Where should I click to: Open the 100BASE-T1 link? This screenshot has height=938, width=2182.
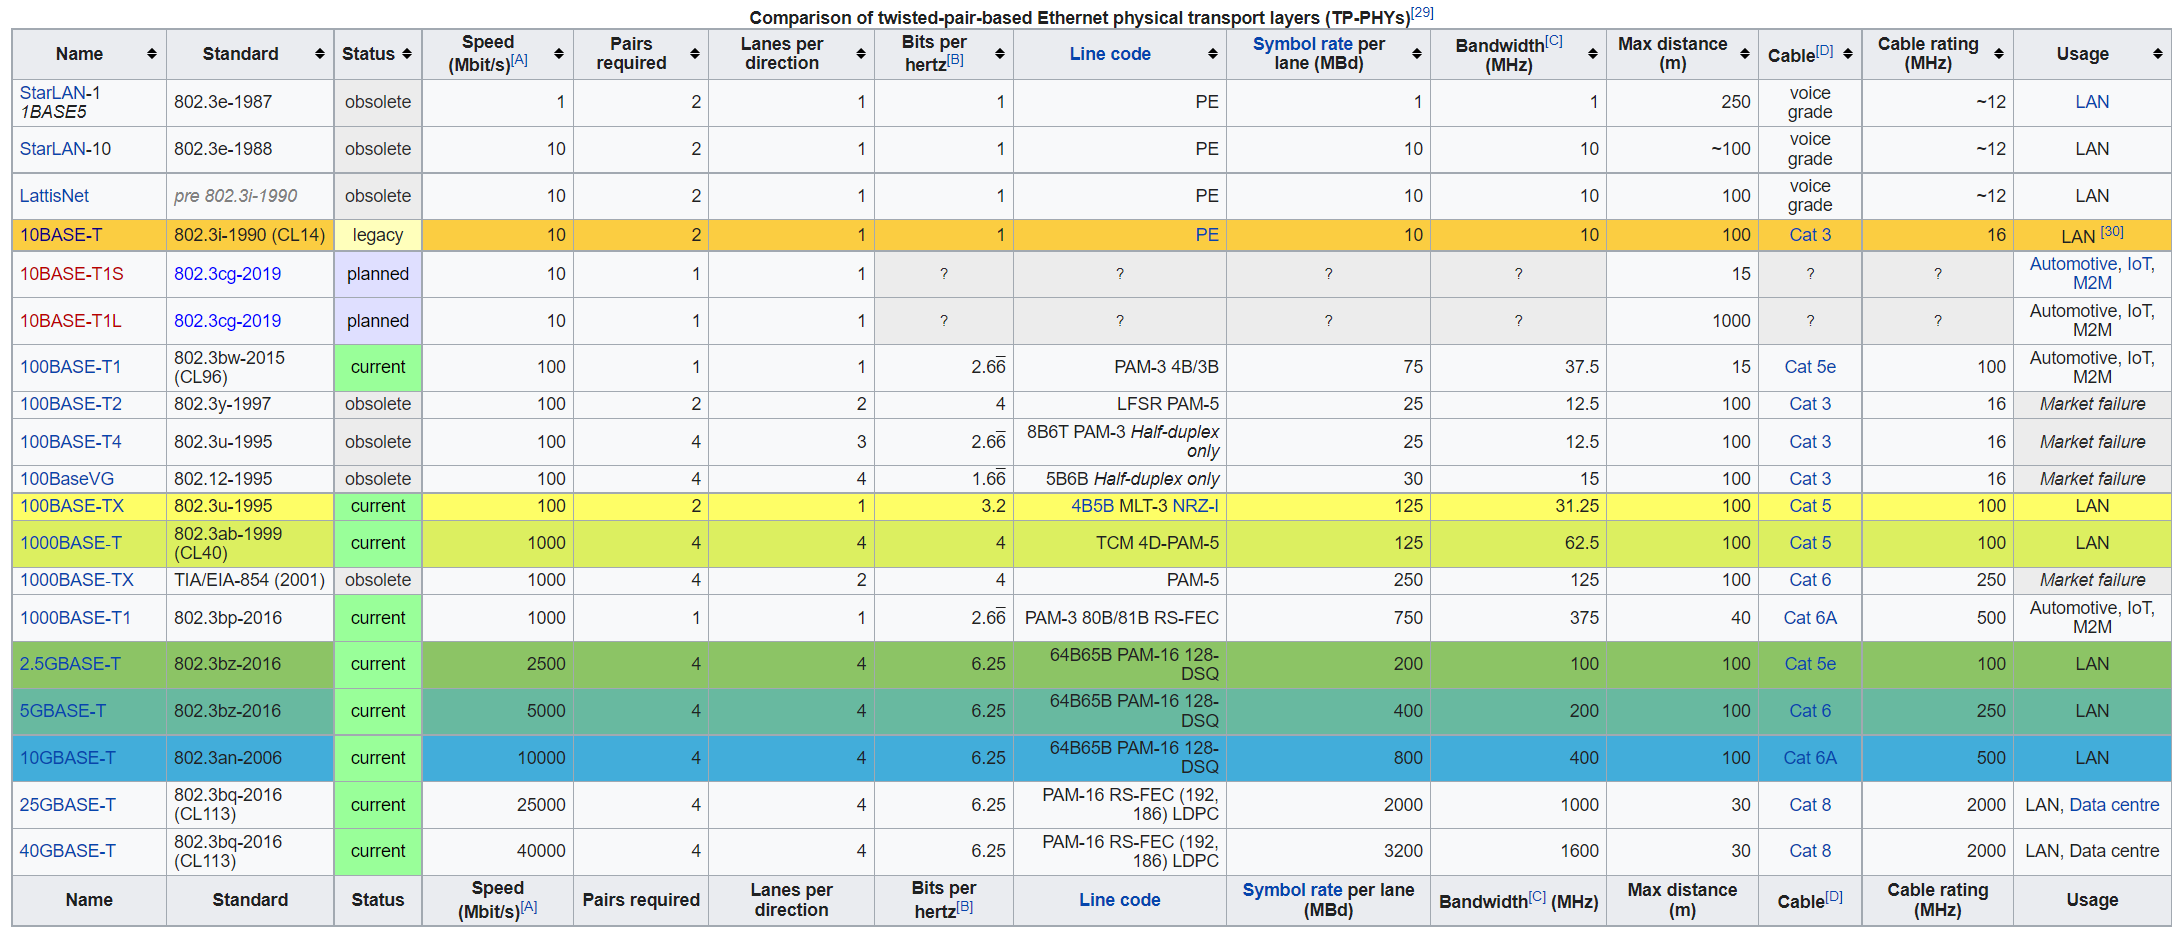70,367
